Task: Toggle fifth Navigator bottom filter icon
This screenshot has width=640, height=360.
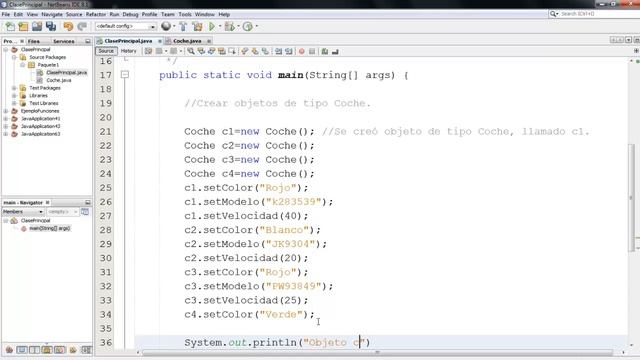Action: 60,350
